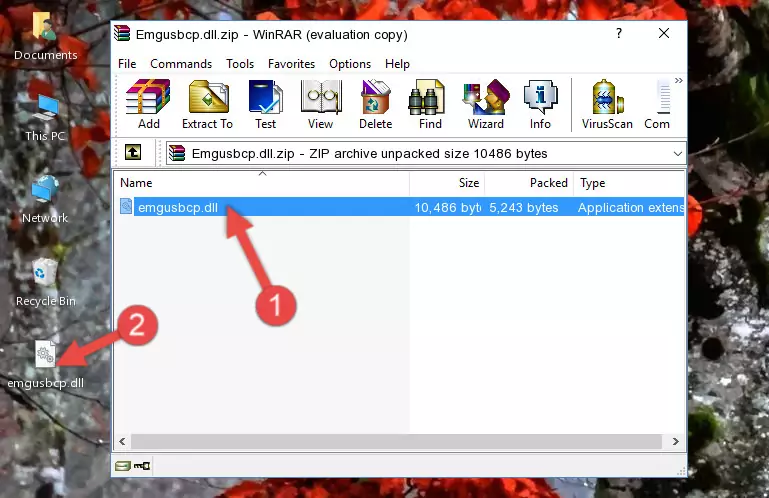
Task: Click the Application extension type cell
Action: (x=631, y=208)
